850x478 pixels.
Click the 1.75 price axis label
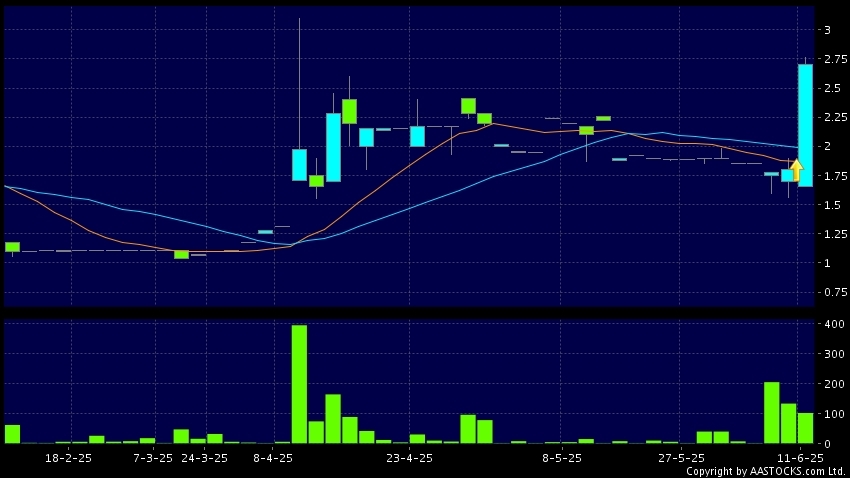point(835,176)
